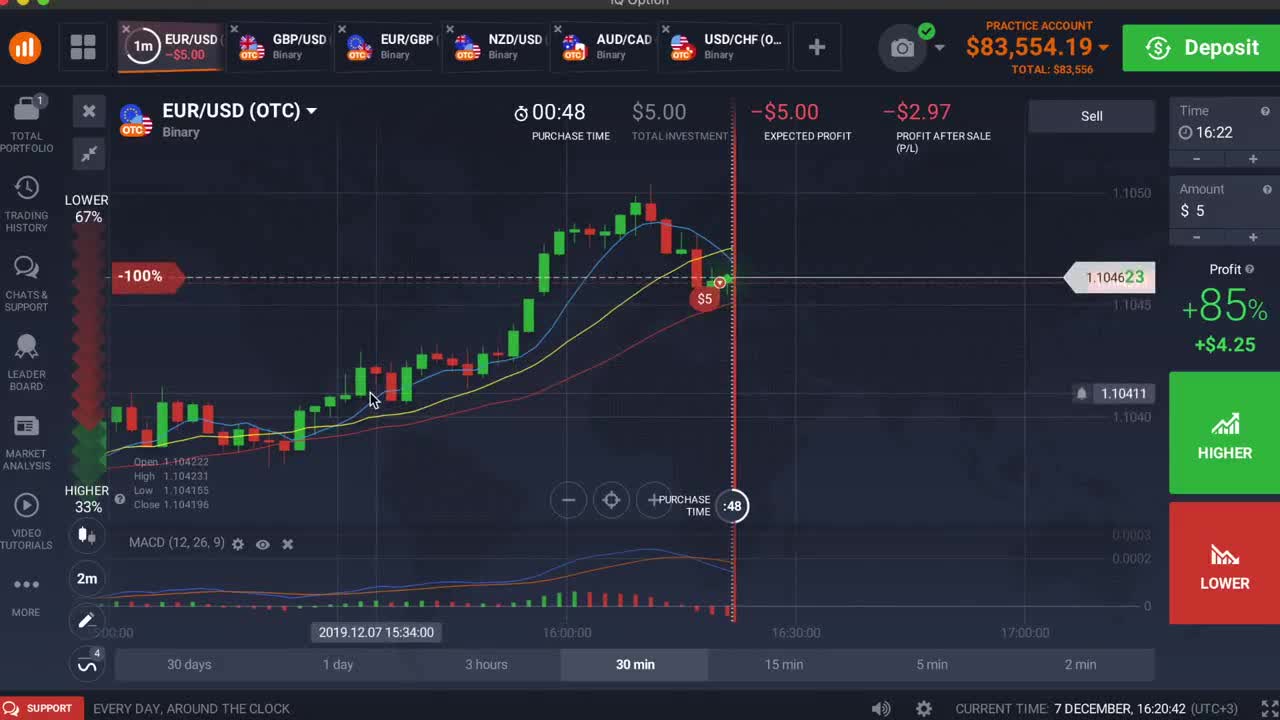This screenshot has height=720, width=1280.
Task: Increase expiration time plus
Action: click(x=1253, y=159)
